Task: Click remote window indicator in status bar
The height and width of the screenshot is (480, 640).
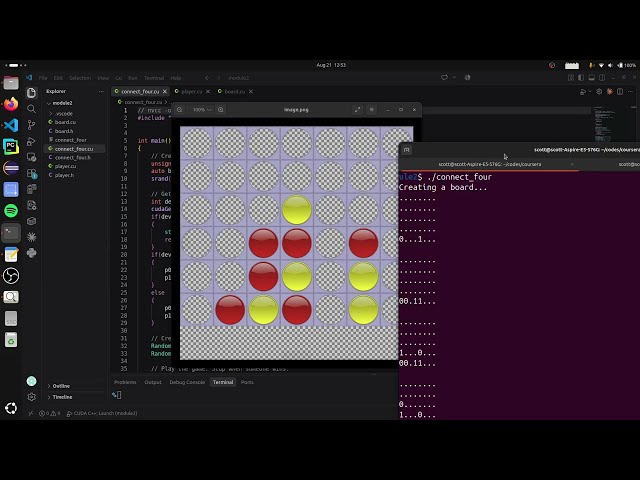Action: pyautogui.click(x=31, y=413)
